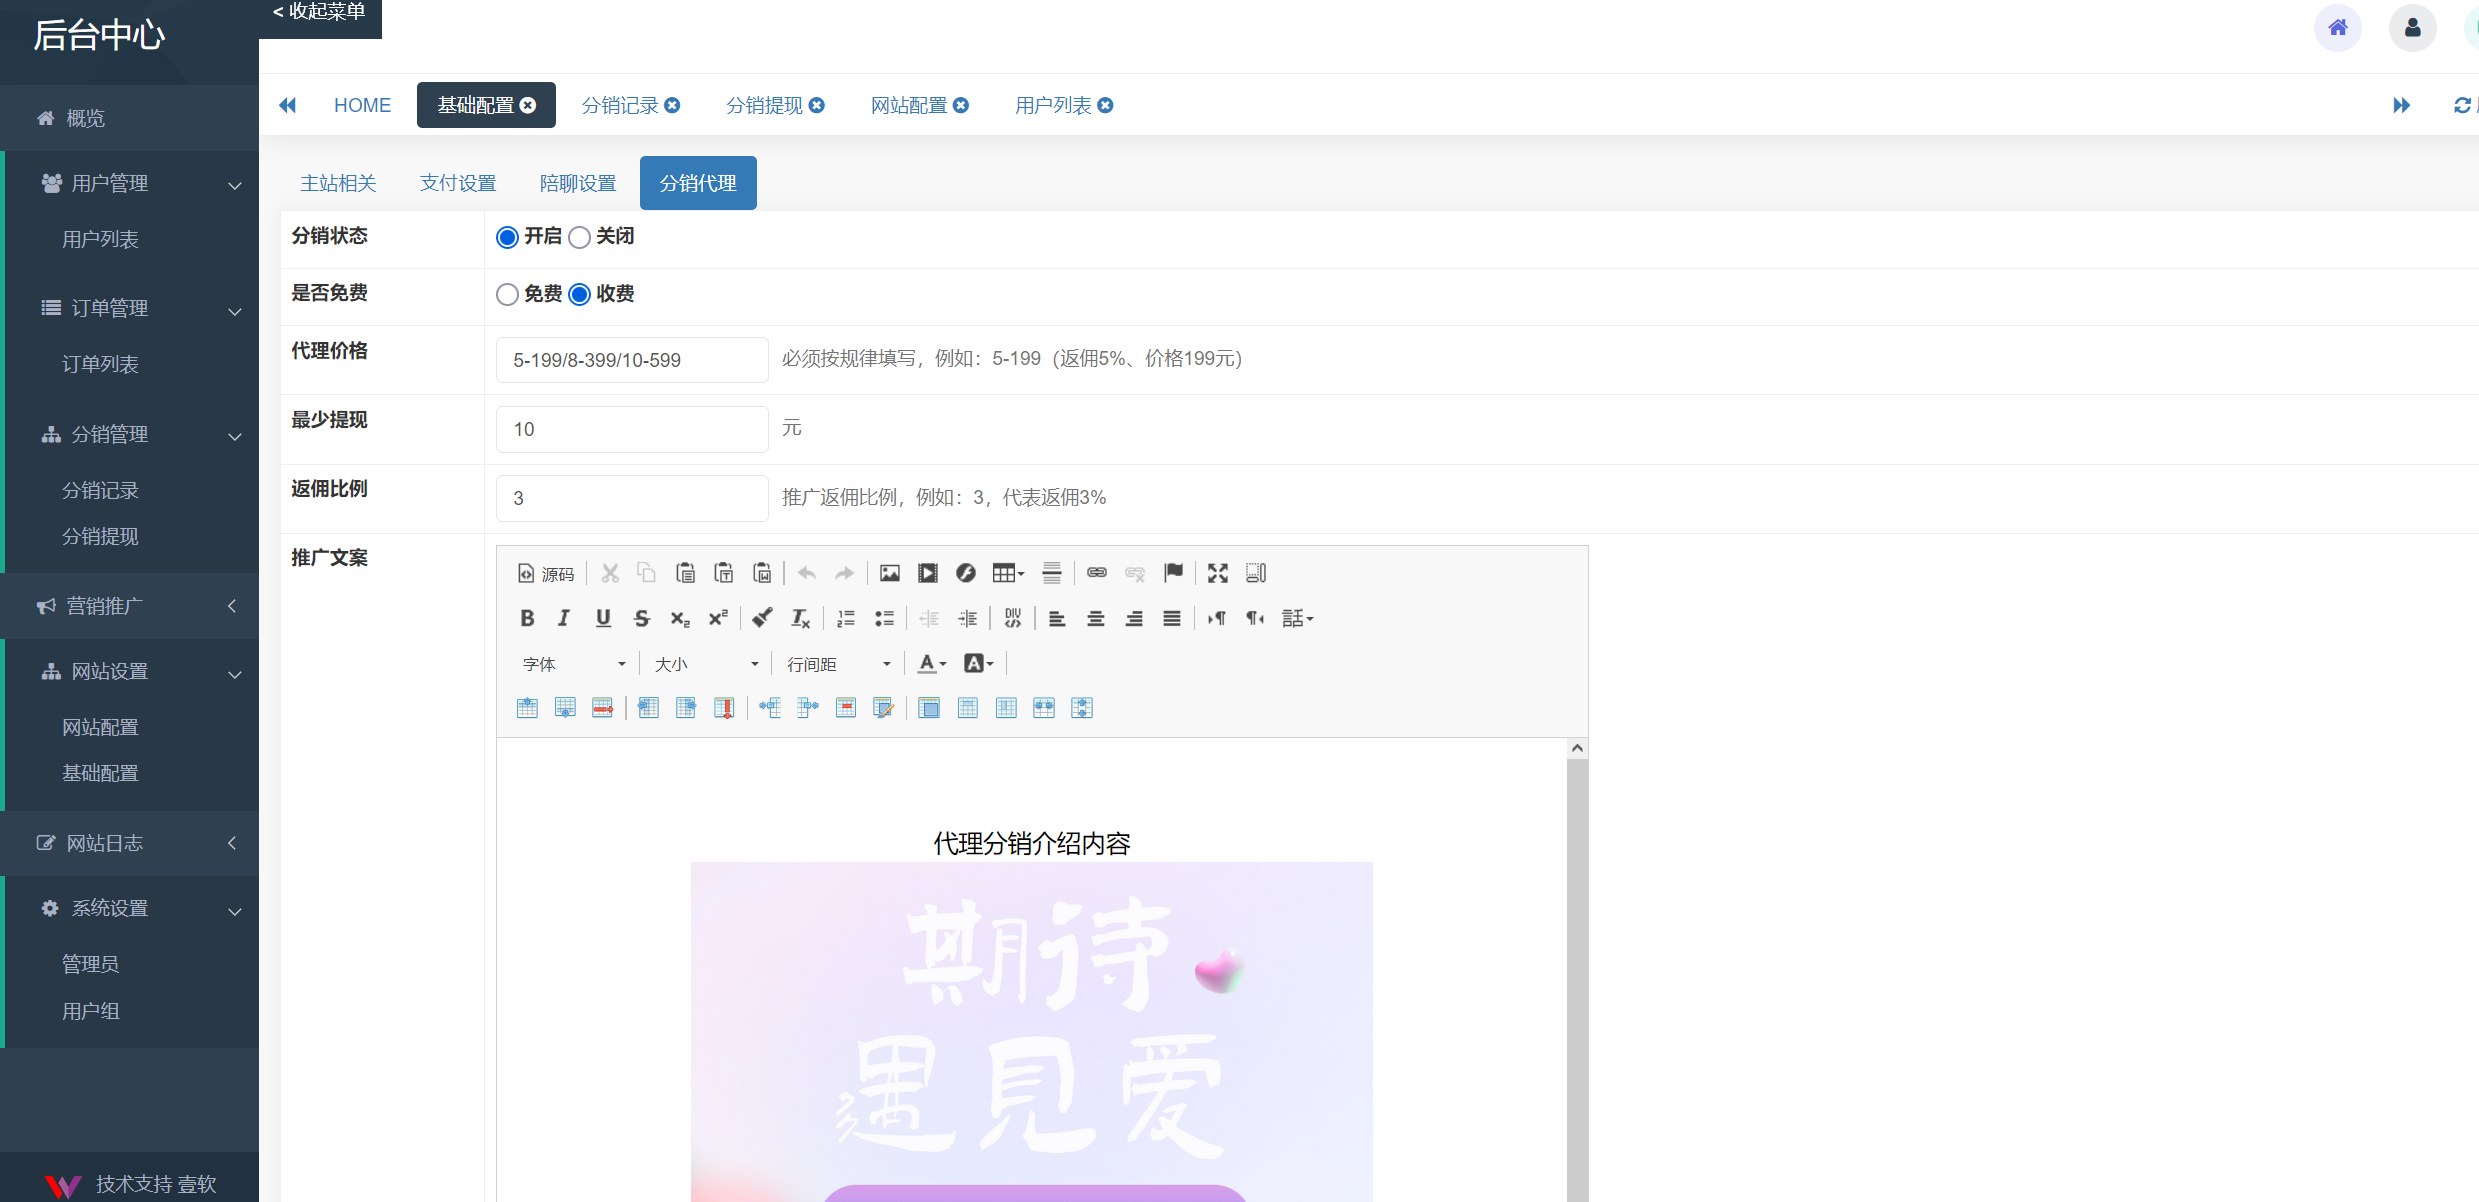Open the 行间距 line spacing dropdown

click(x=837, y=663)
